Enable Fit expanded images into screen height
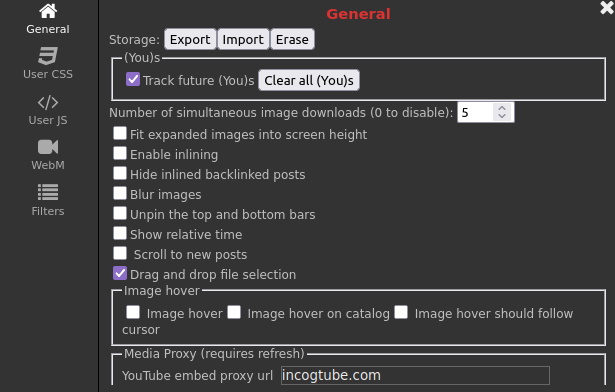Screen dimensions: 615x392 (x=120, y=133)
